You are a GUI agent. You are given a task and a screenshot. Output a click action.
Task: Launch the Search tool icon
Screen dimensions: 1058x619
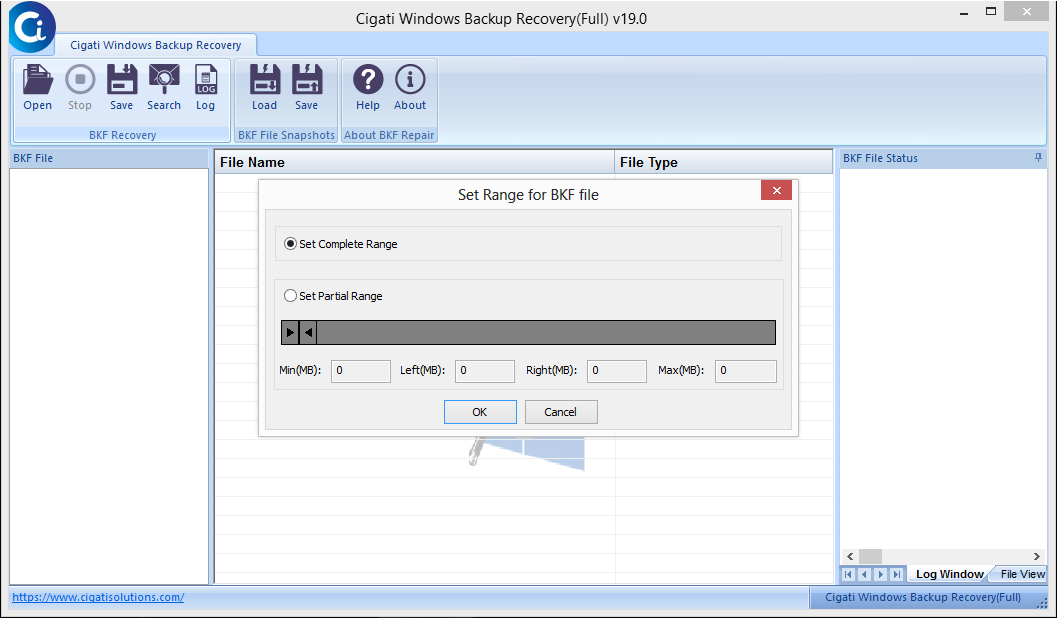pyautogui.click(x=164, y=88)
